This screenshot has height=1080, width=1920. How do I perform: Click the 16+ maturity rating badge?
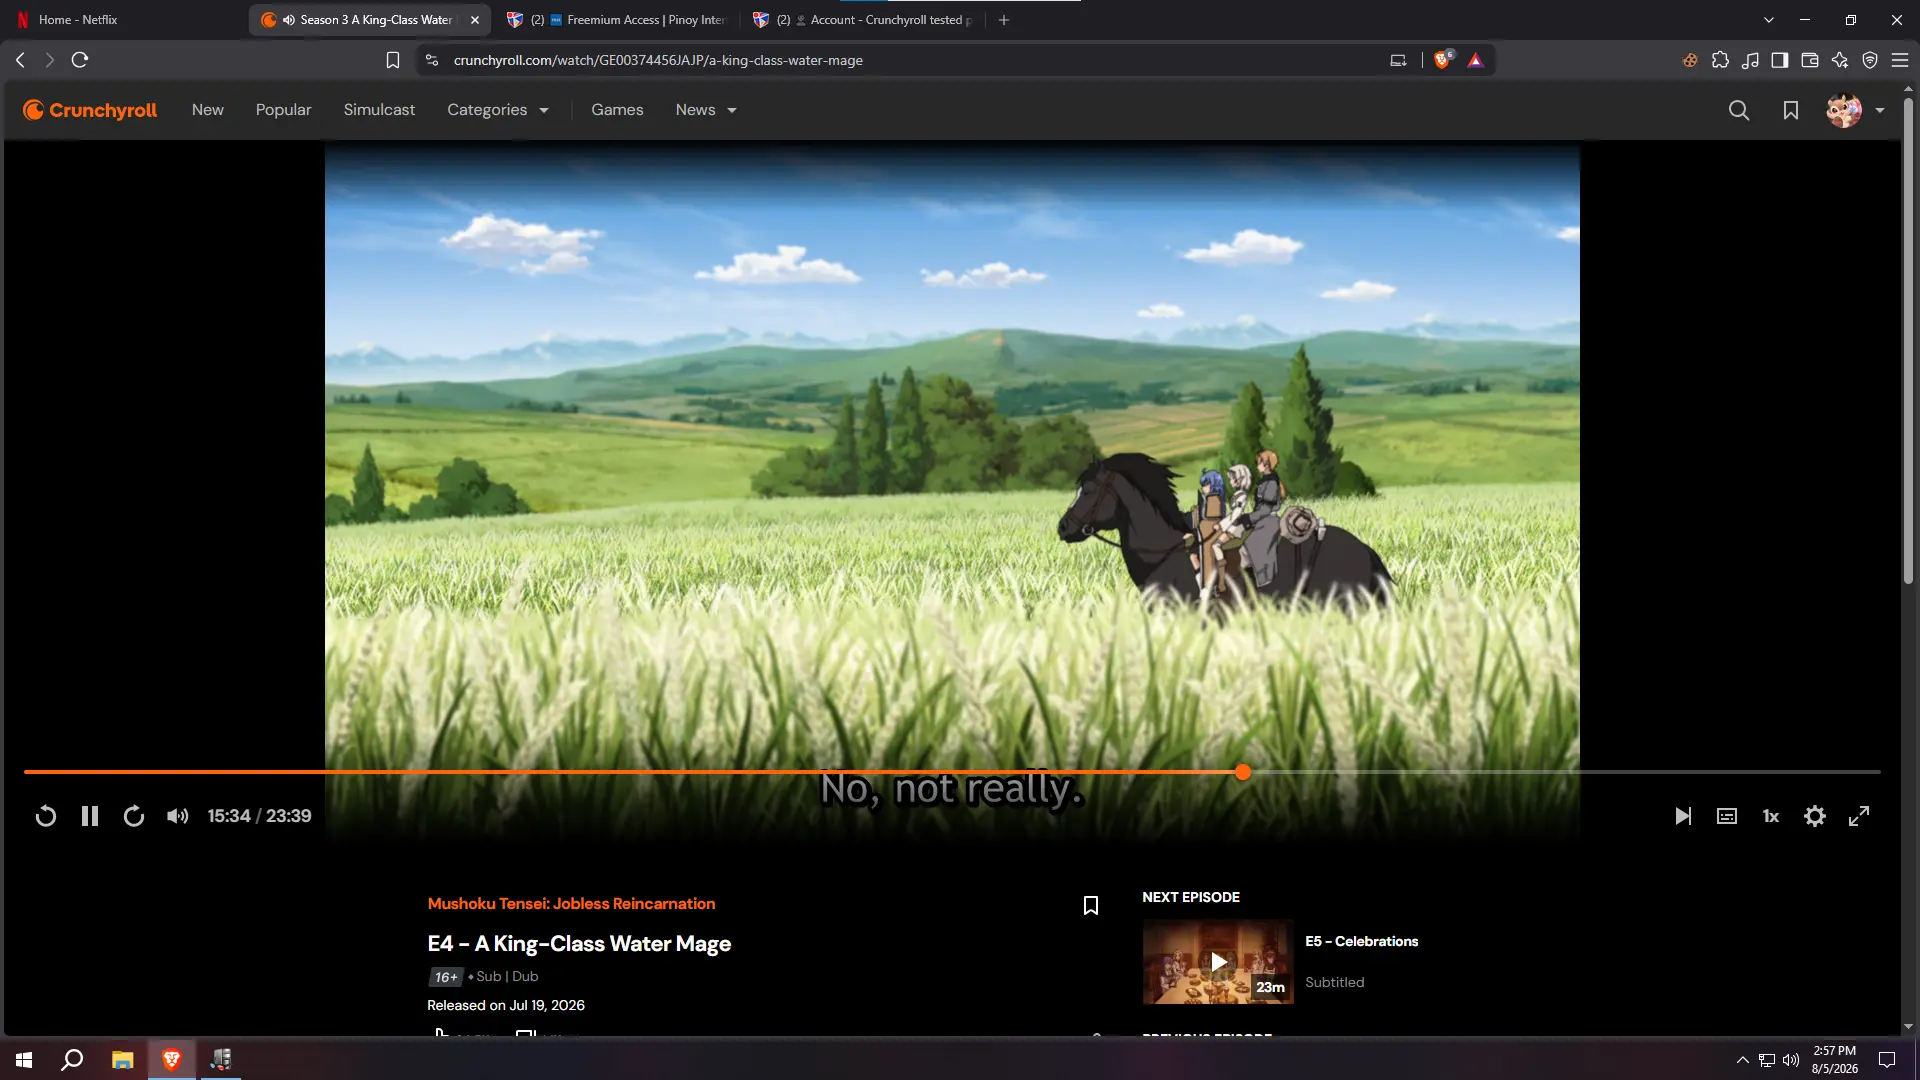pyautogui.click(x=446, y=977)
